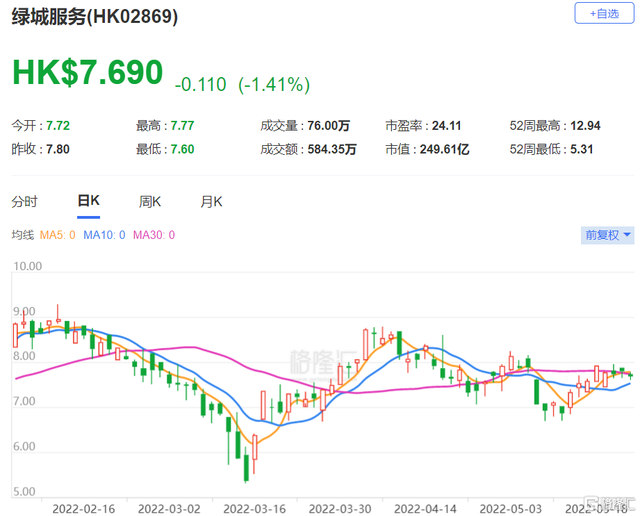The height and width of the screenshot is (516, 640).
Task: Click 52周最高 value 12.94
Action: pos(585,126)
